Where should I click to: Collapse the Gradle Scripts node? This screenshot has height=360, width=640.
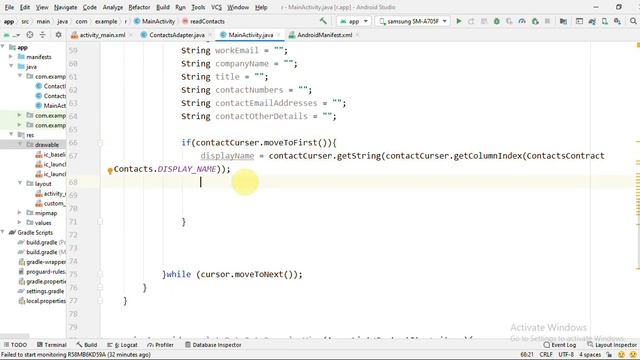click(x=3, y=232)
